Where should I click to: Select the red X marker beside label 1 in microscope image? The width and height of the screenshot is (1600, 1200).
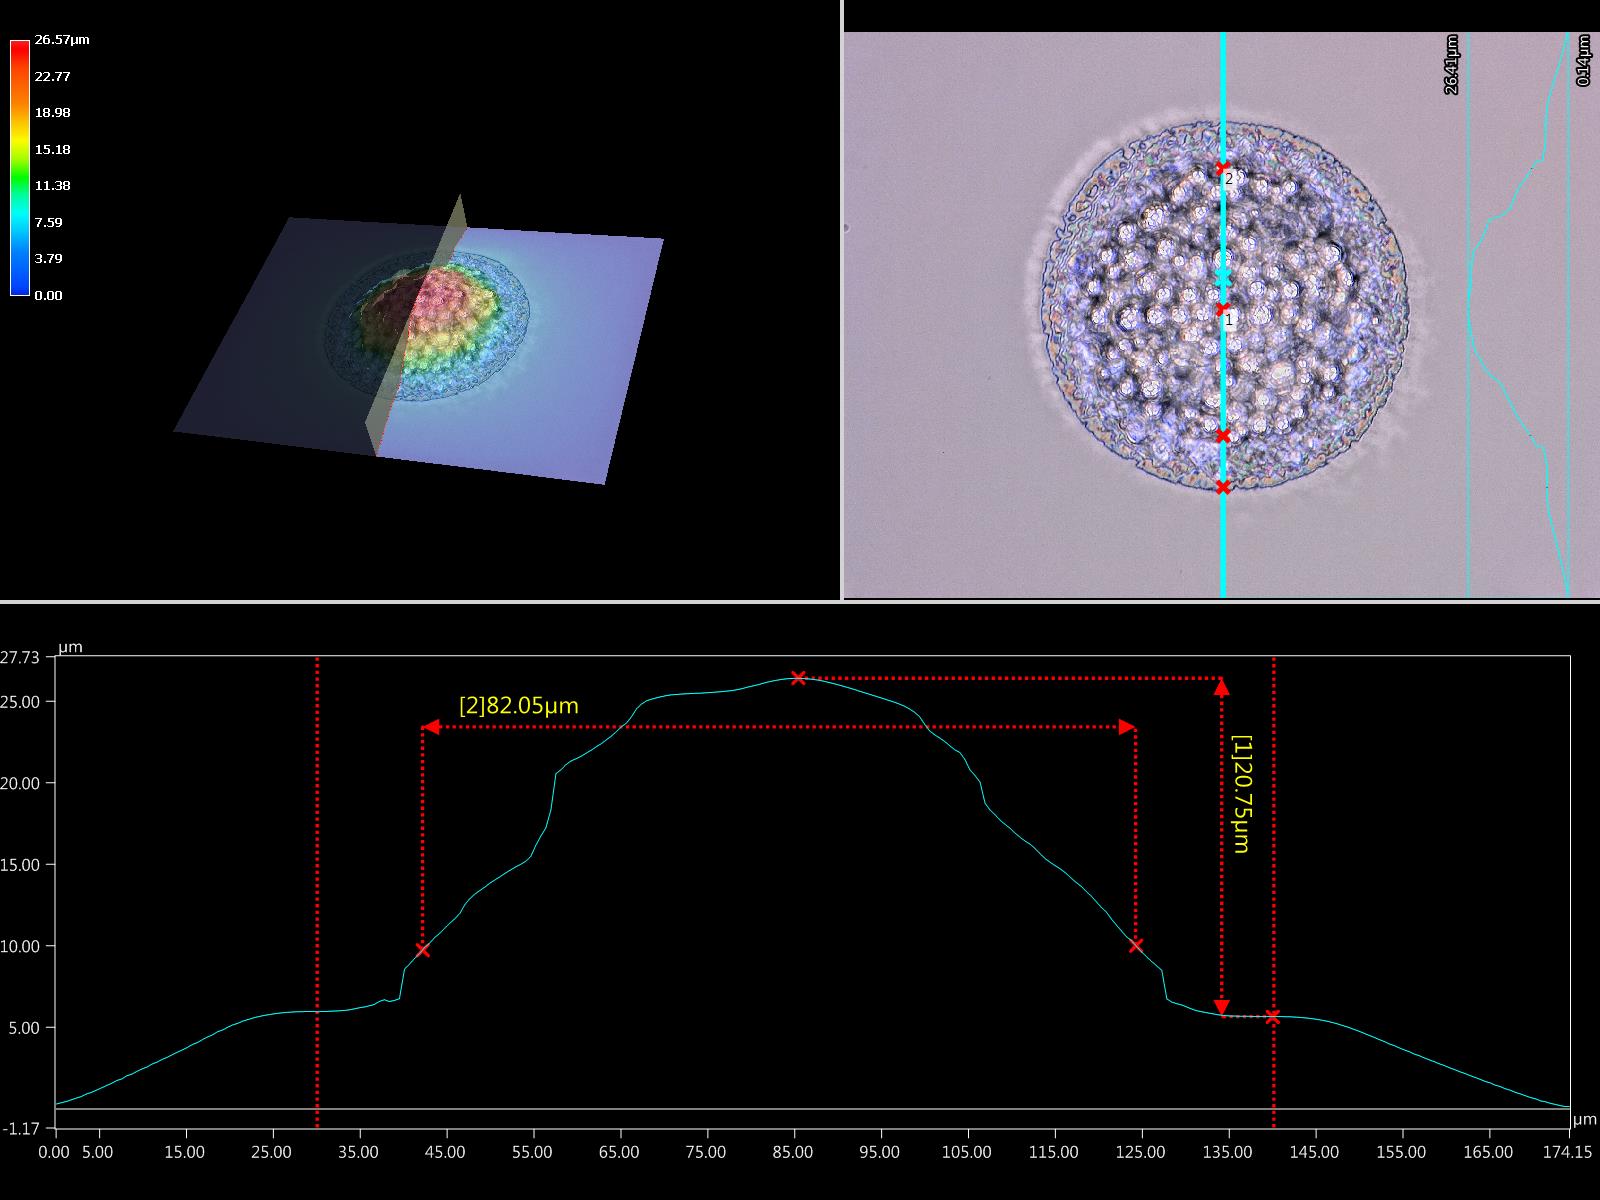pos(1222,309)
